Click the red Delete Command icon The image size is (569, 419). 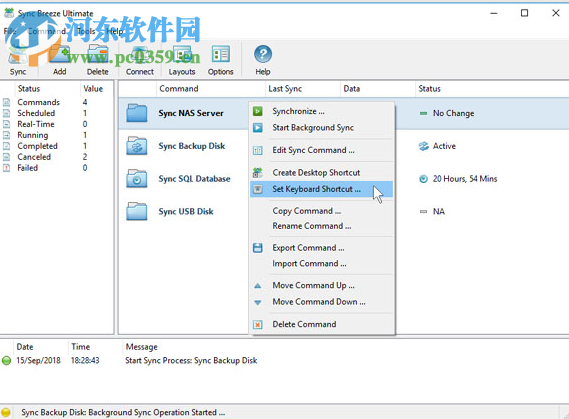(x=258, y=325)
